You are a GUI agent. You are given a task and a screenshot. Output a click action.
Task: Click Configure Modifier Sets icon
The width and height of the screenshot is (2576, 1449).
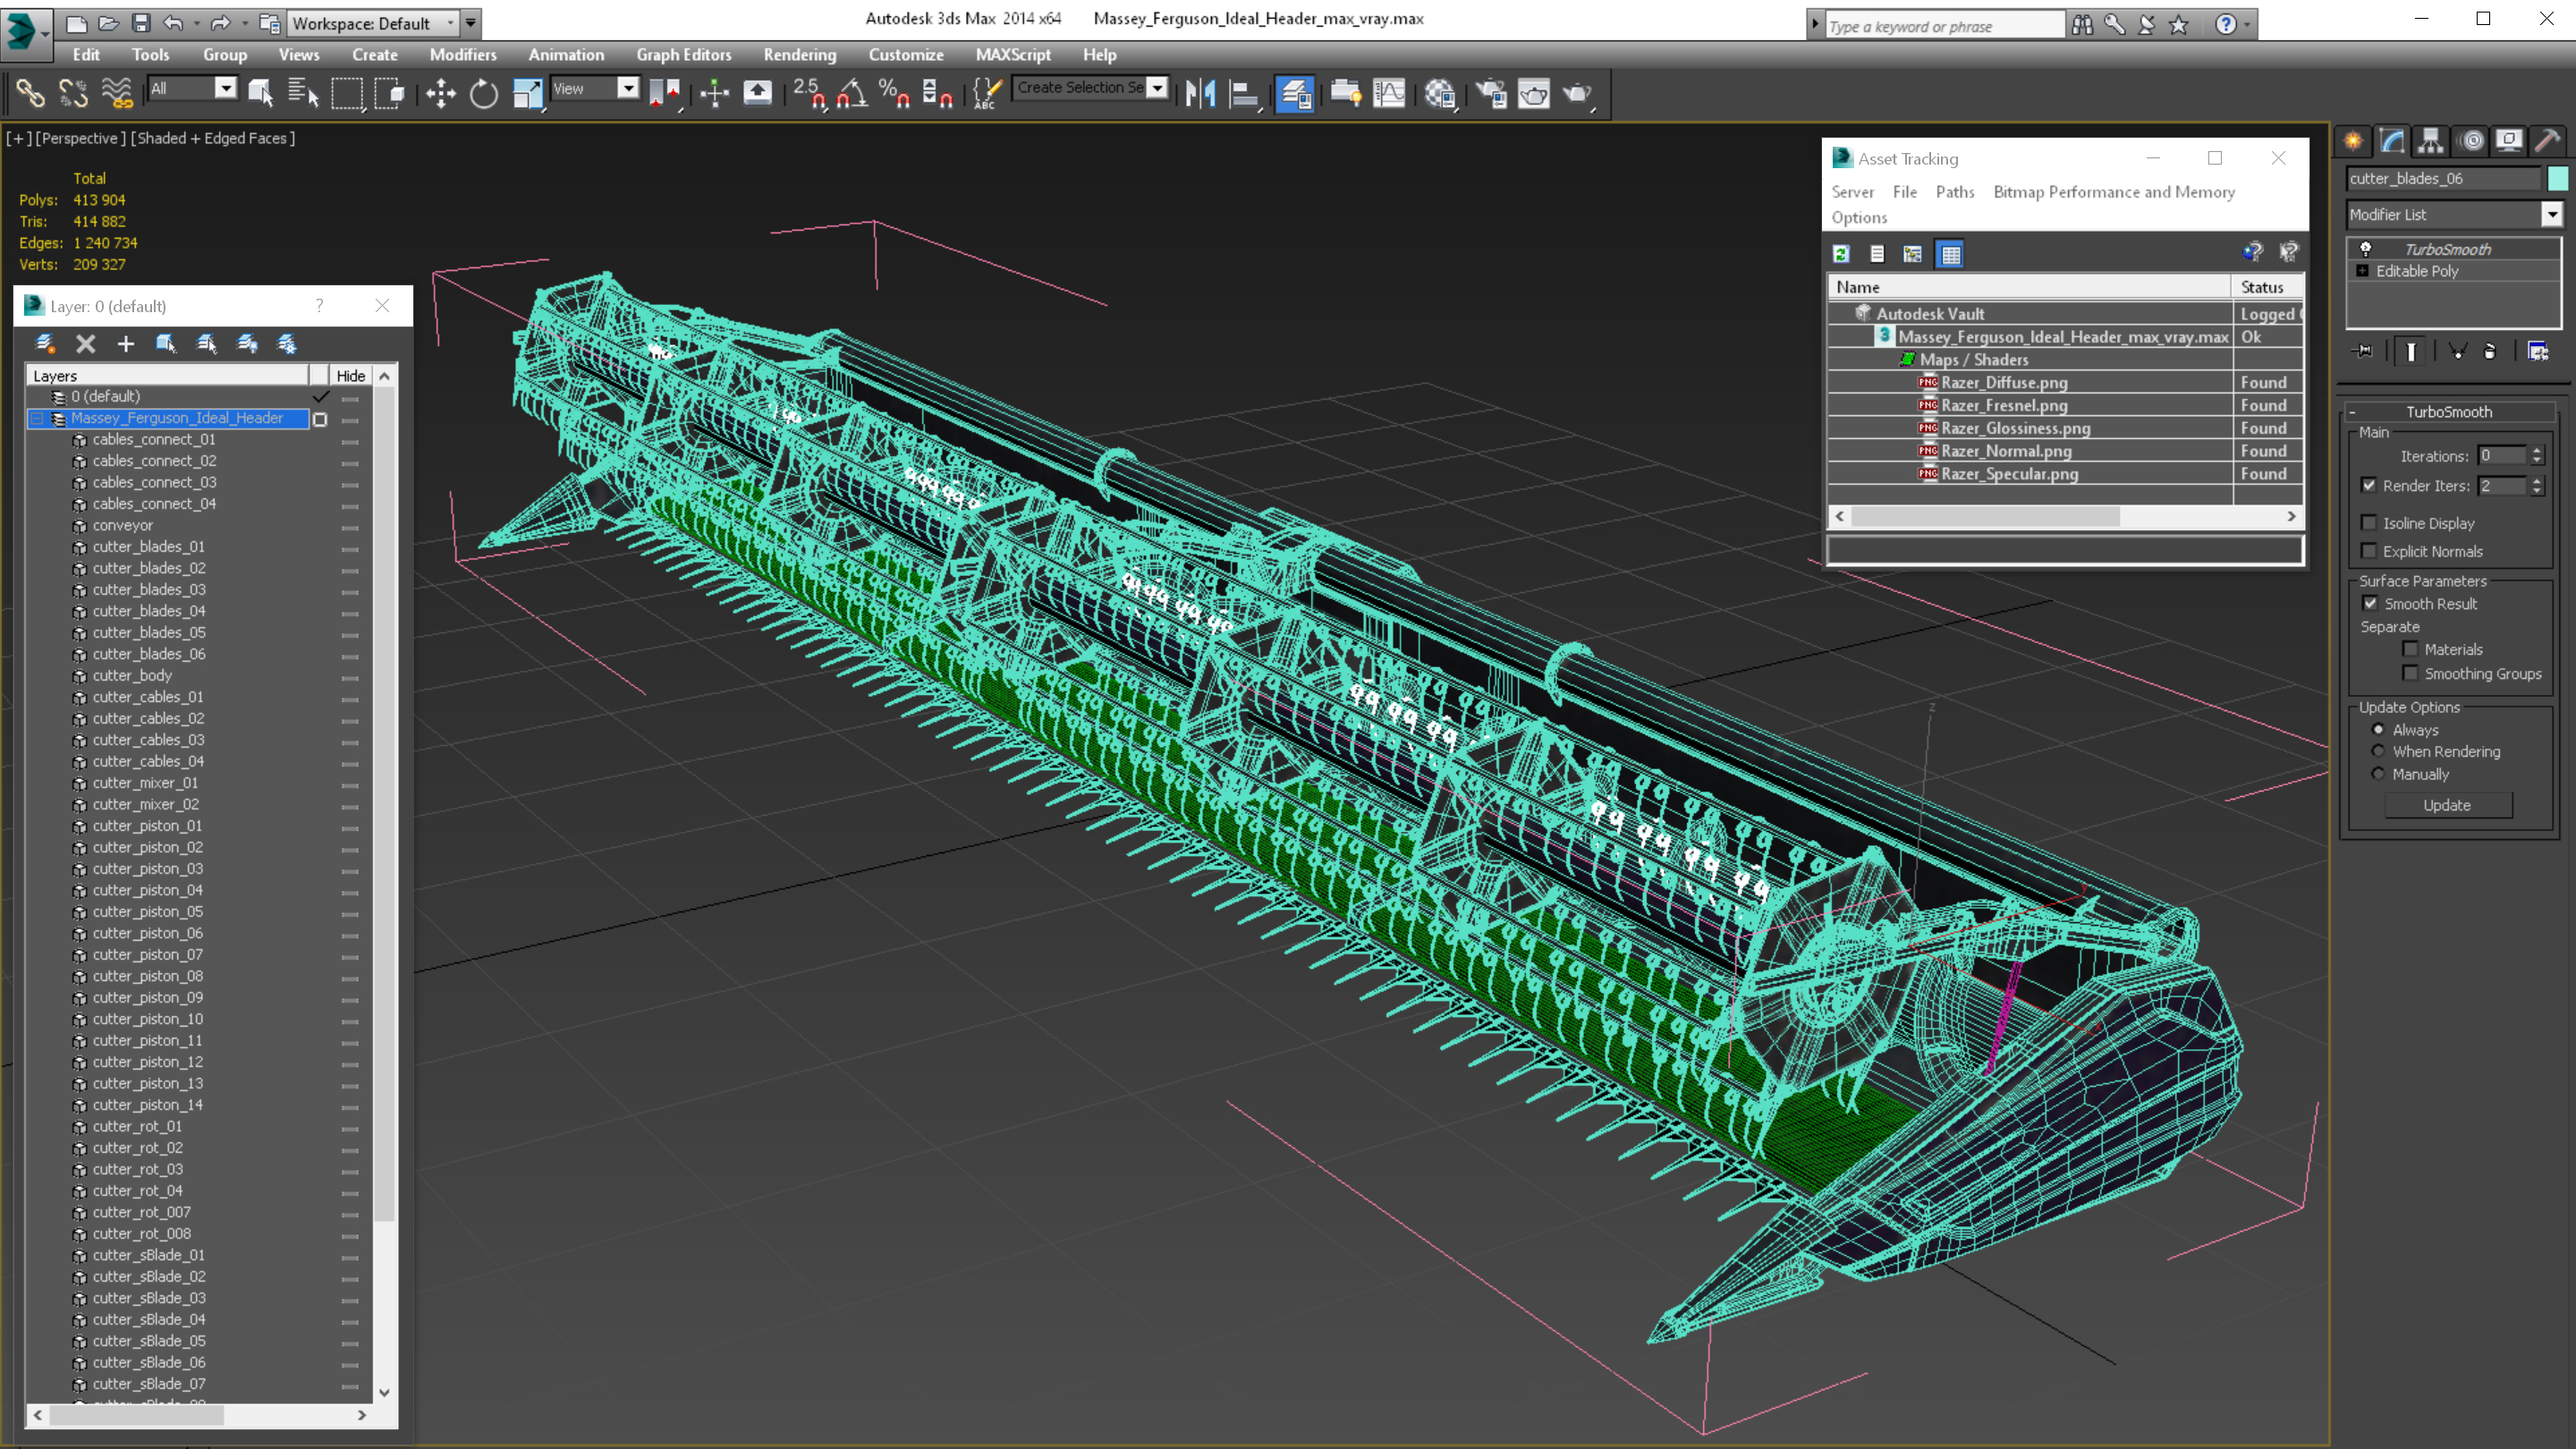tap(2538, 351)
